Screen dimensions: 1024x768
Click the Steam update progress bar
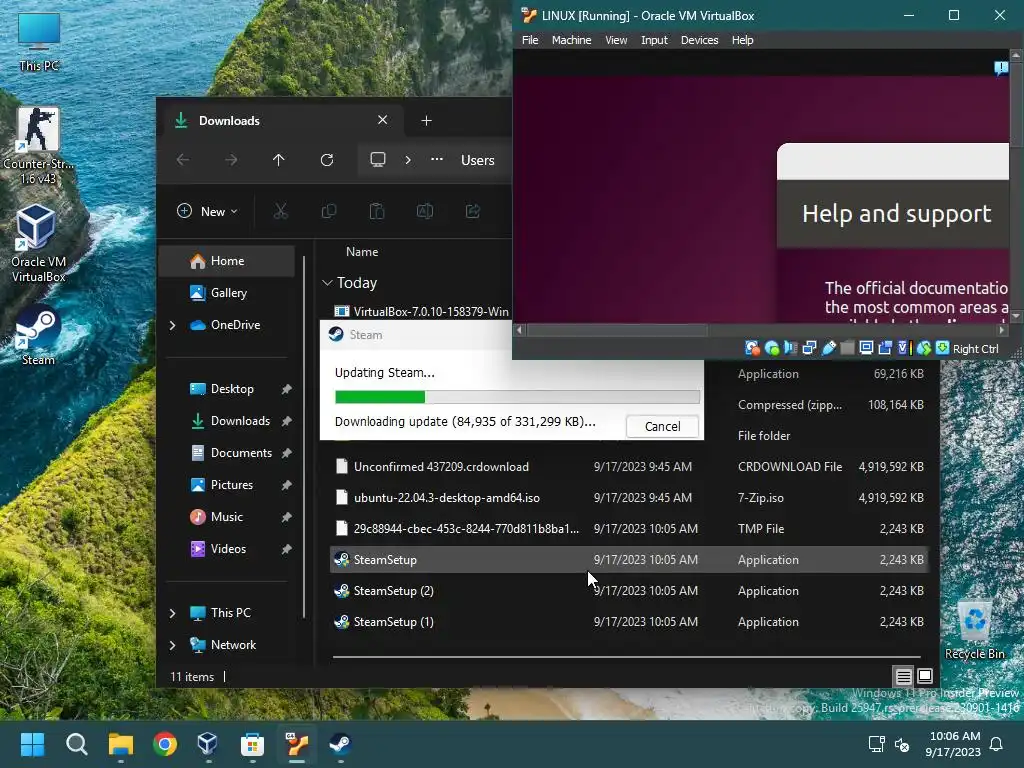coord(517,396)
